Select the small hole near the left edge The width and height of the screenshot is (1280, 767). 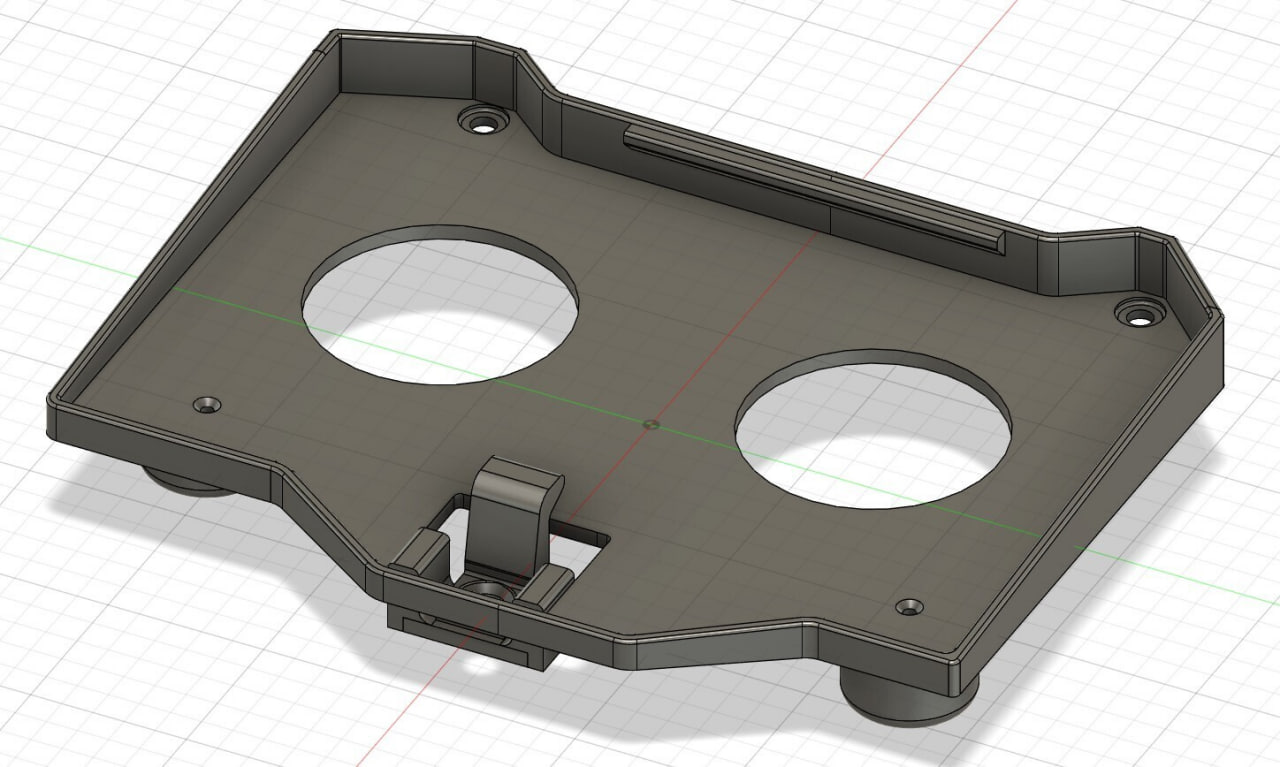pos(209,405)
